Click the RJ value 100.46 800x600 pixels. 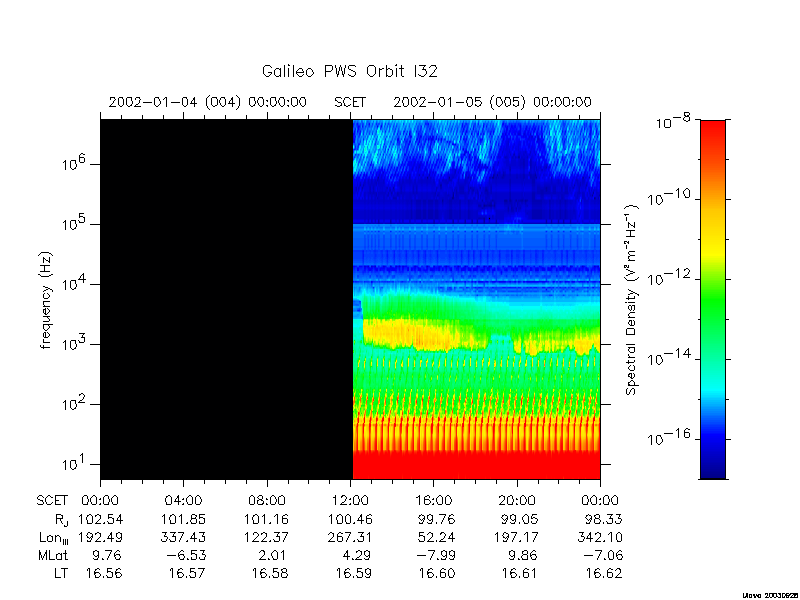click(x=350, y=519)
